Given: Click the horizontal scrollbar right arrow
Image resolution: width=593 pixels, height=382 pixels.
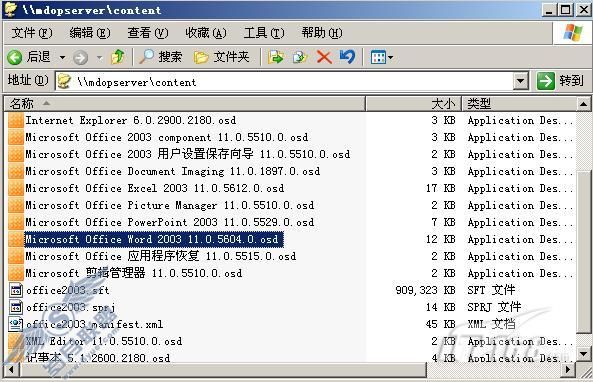Looking at the screenshot, I should tap(568, 369).
